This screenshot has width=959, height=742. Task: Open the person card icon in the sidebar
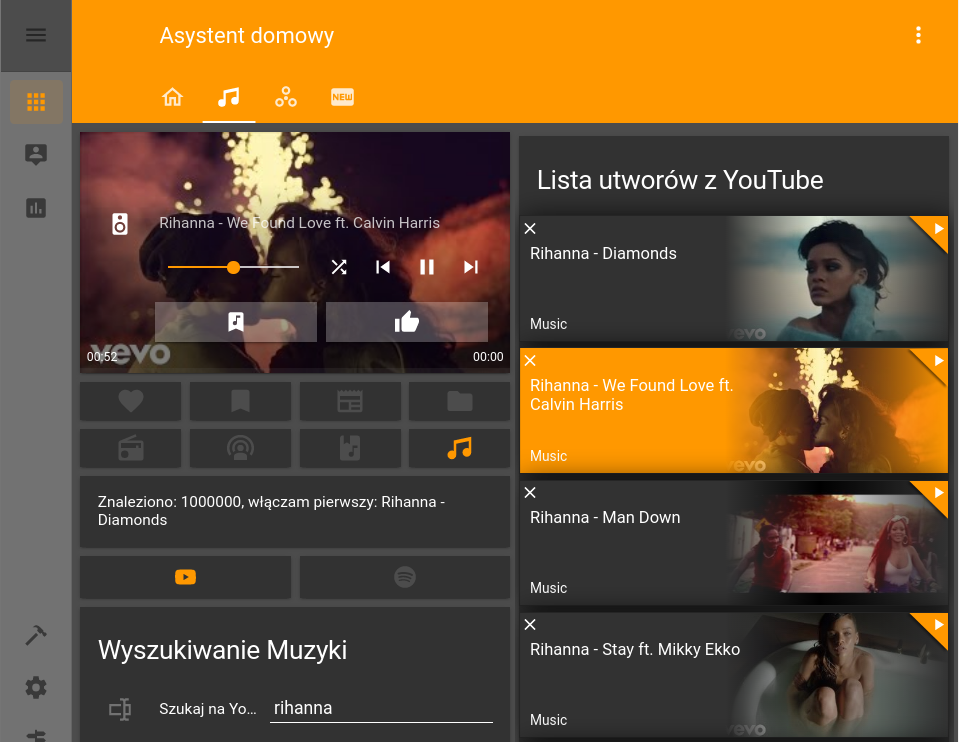pos(36,154)
